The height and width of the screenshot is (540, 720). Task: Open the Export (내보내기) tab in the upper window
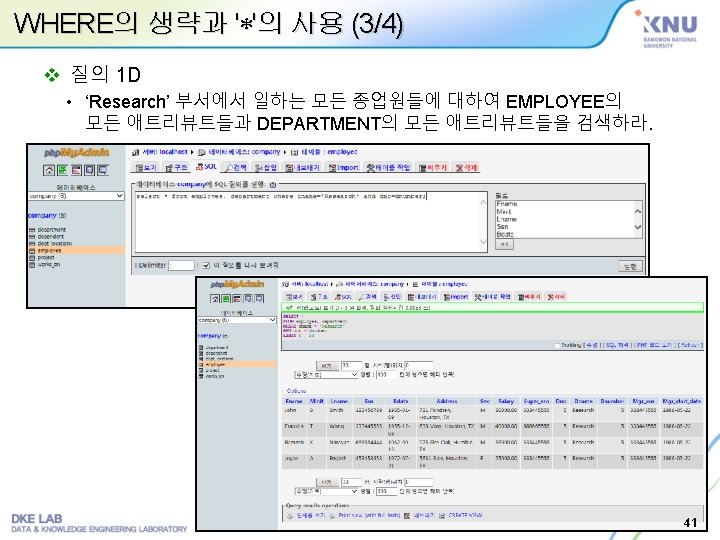click(302, 168)
